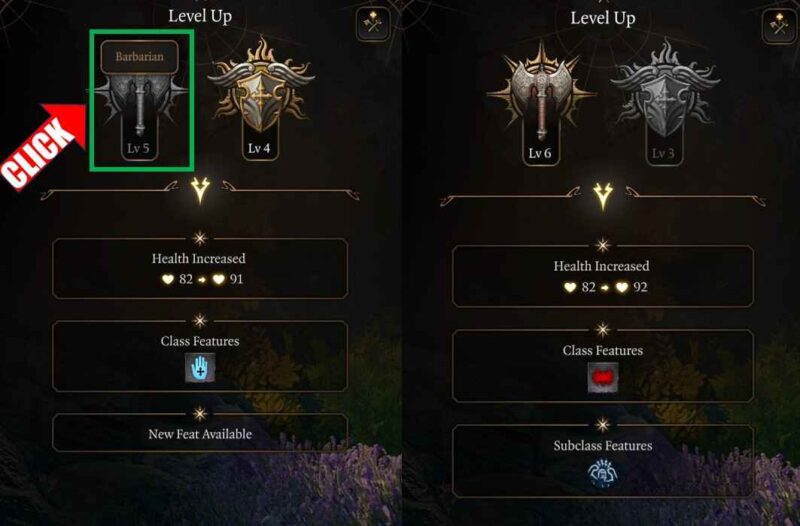Pick the greyed-out shield emblem marked Lv 3
Image resolution: width=800 pixels, height=526 pixels.
[664, 102]
